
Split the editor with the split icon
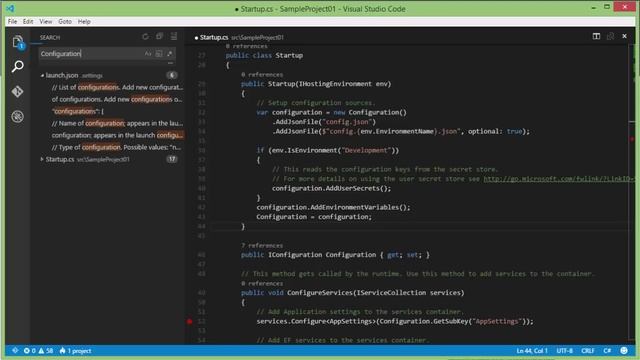(x=596, y=36)
